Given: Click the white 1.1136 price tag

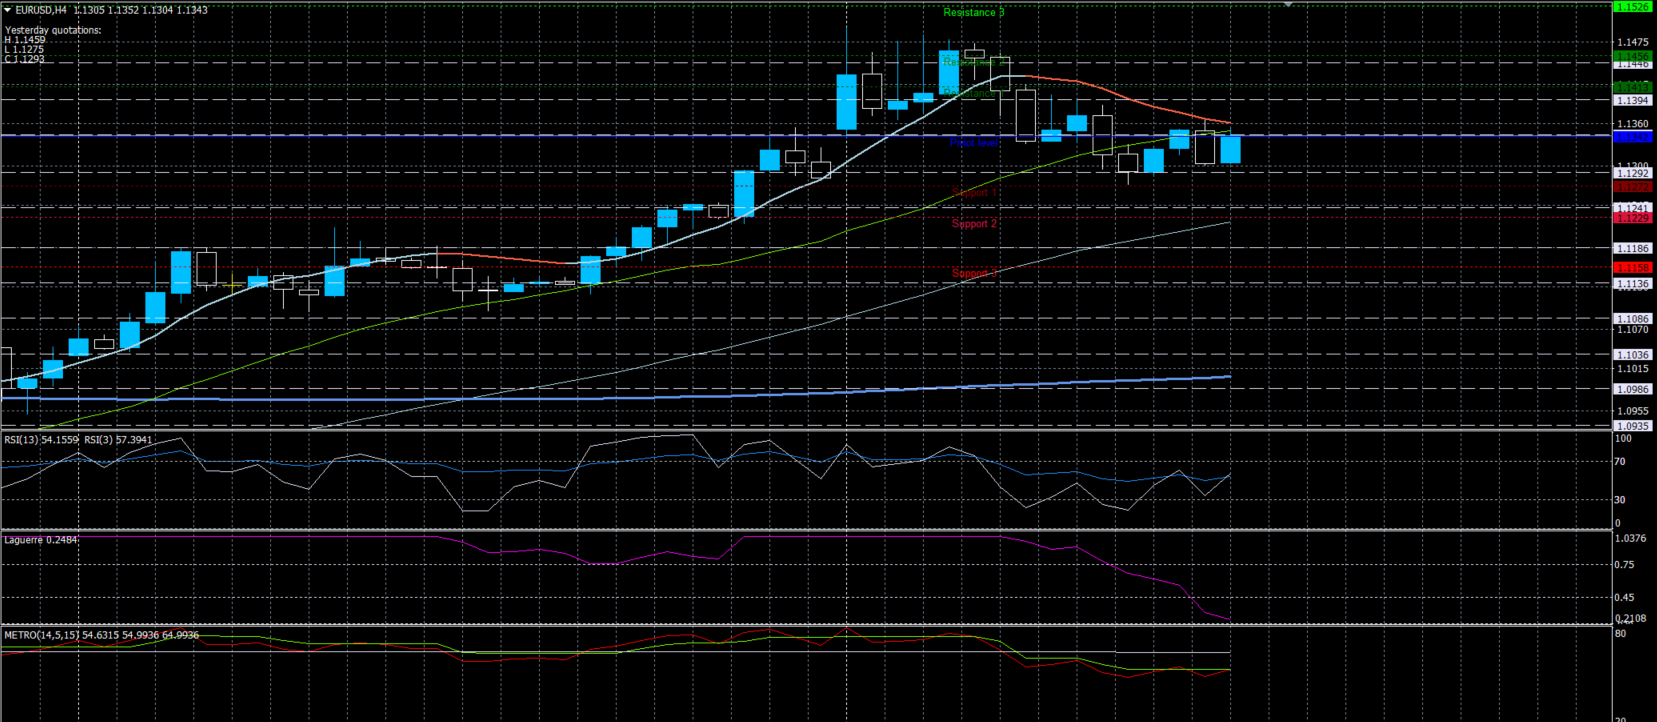Looking at the screenshot, I should [1632, 284].
